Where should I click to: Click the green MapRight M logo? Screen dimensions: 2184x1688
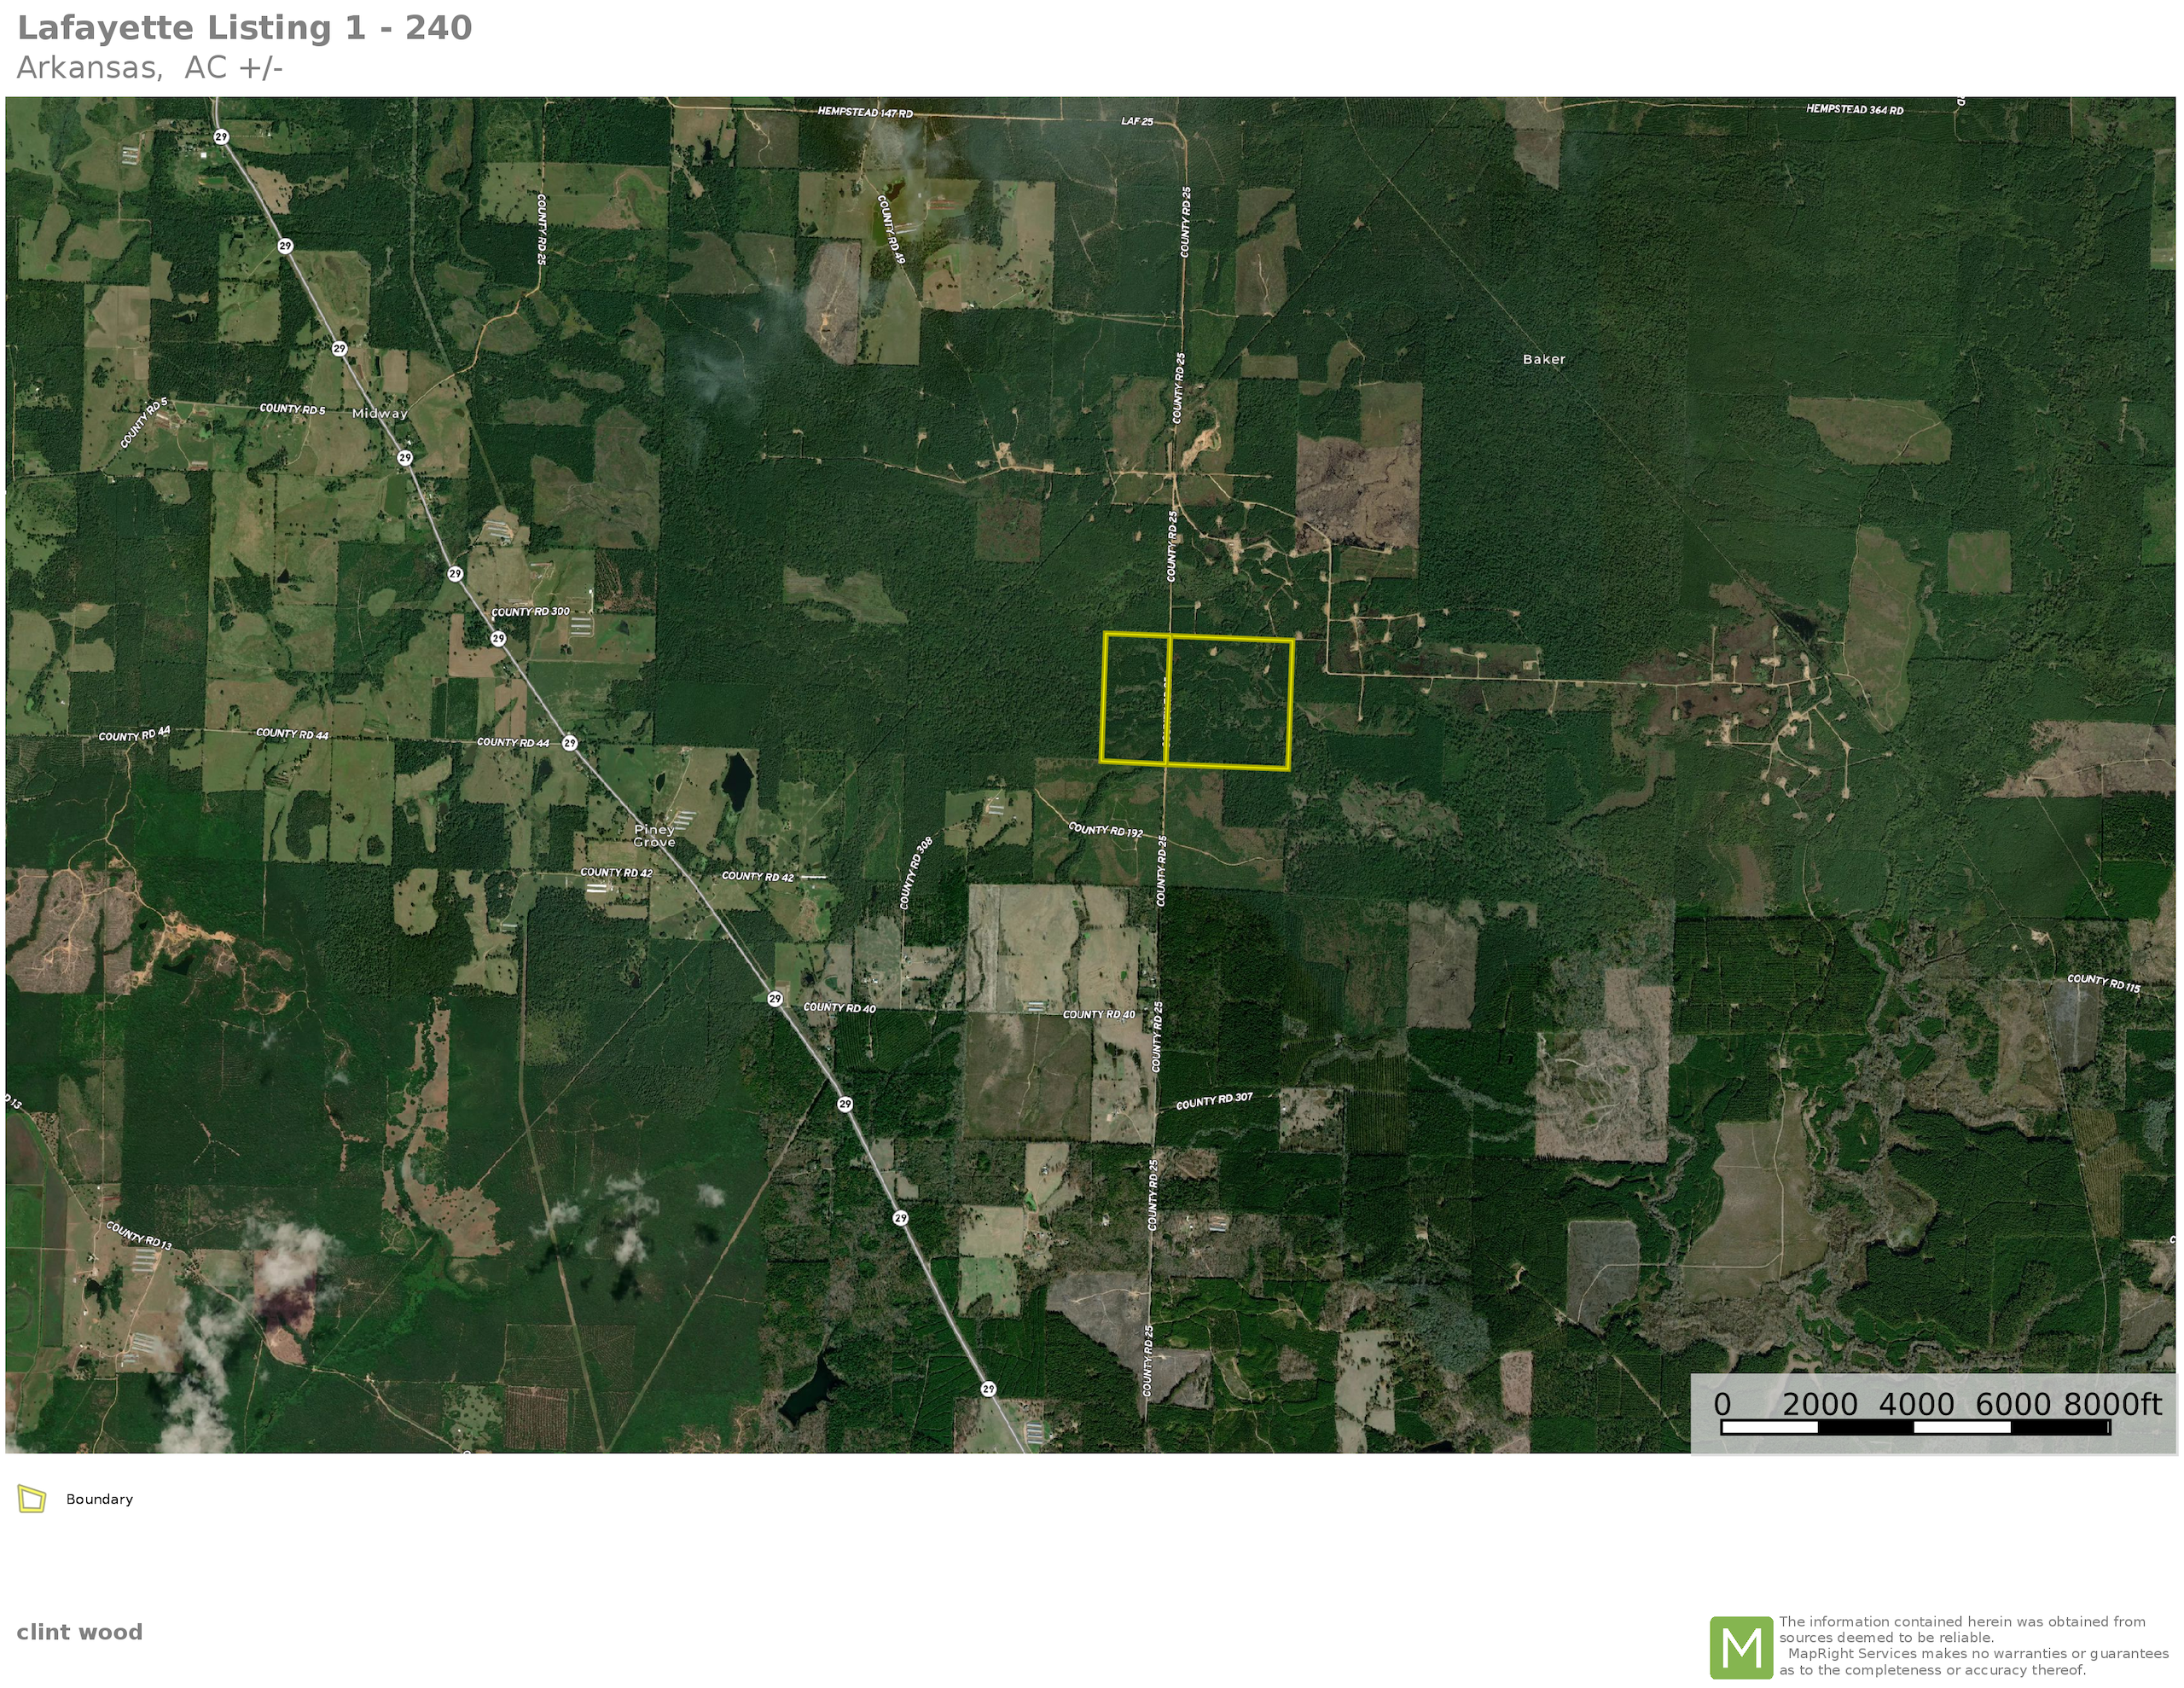pyautogui.click(x=1741, y=1647)
